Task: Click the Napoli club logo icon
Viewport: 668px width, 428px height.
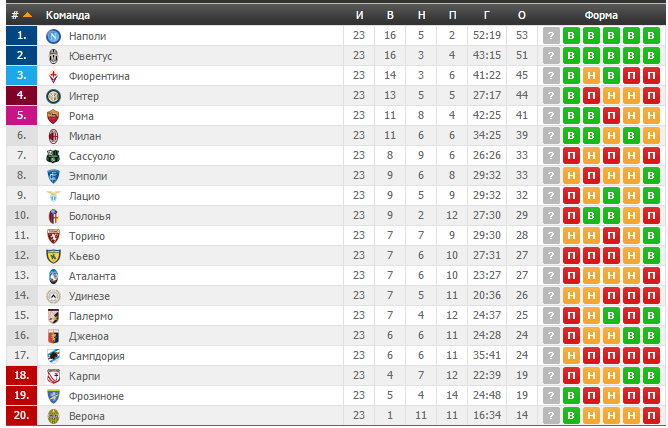Action: click(53, 36)
